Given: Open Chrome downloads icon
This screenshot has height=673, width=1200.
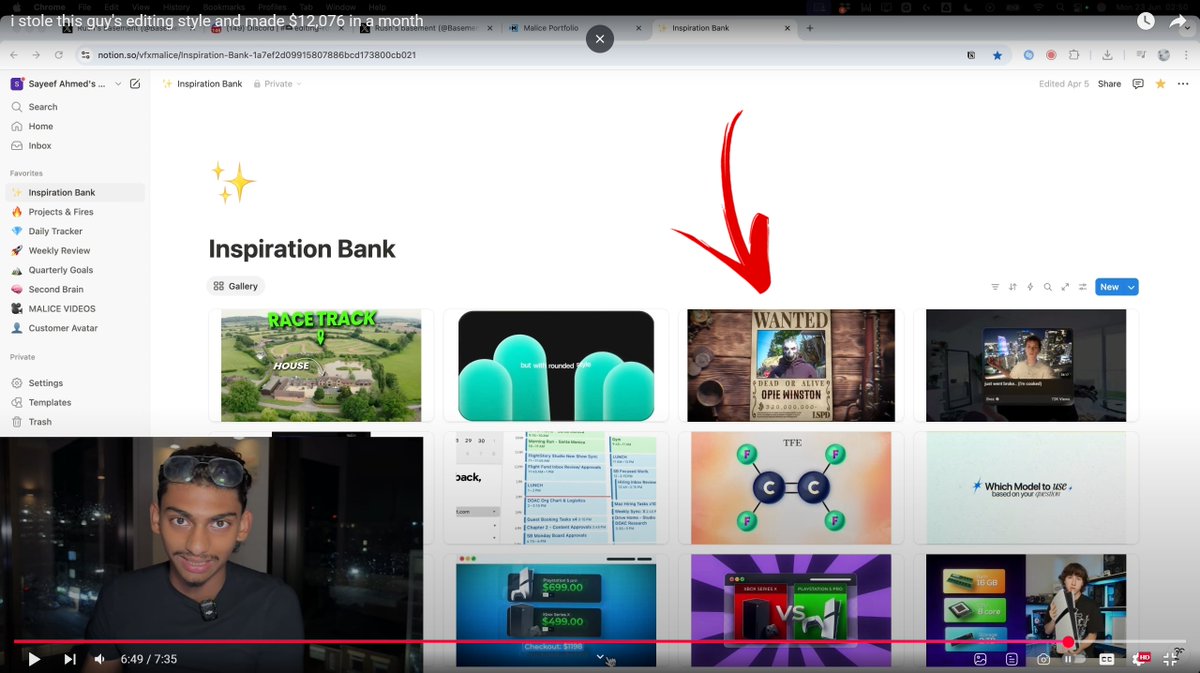Looking at the screenshot, I should 1108,55.
